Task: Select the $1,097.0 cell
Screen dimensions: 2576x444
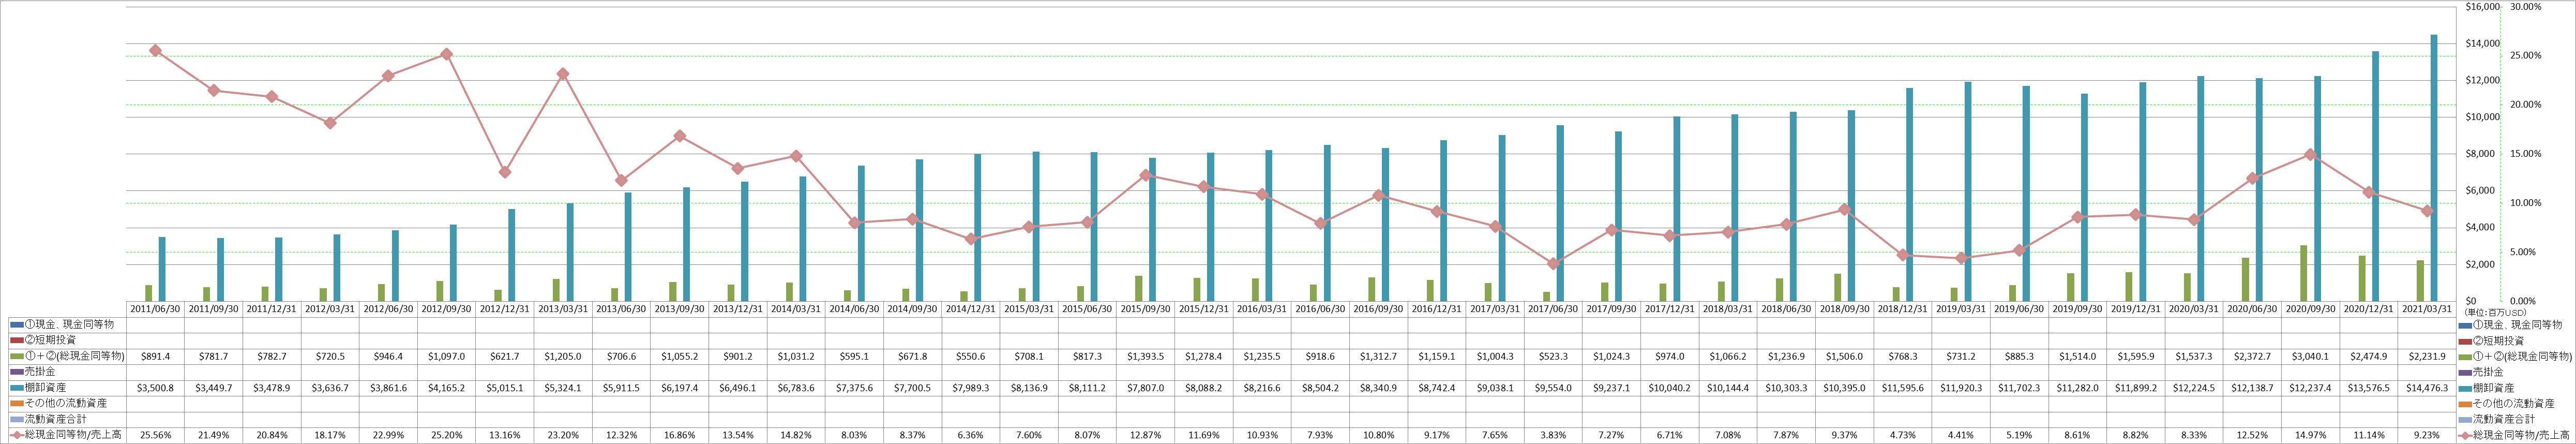Action: pyautogui.click(x=447, y=356)
